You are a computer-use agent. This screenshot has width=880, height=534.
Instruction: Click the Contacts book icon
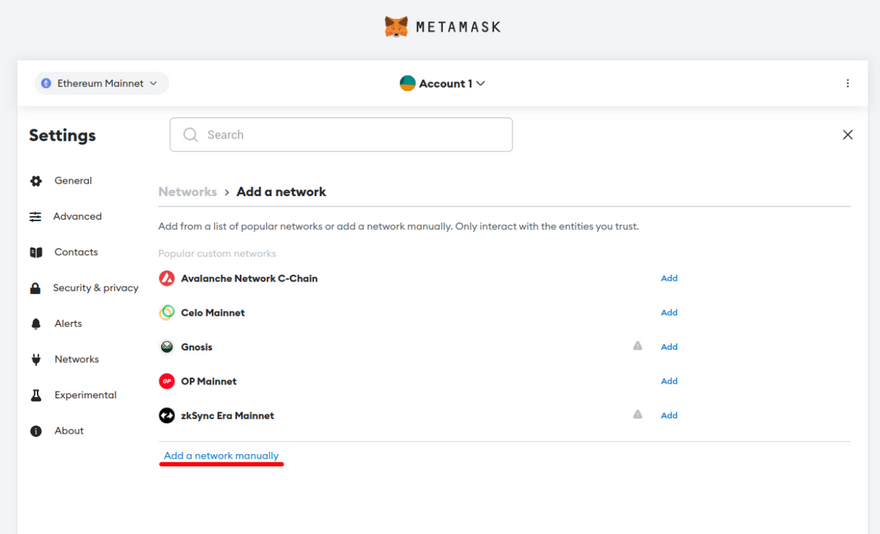coord(36,253)
